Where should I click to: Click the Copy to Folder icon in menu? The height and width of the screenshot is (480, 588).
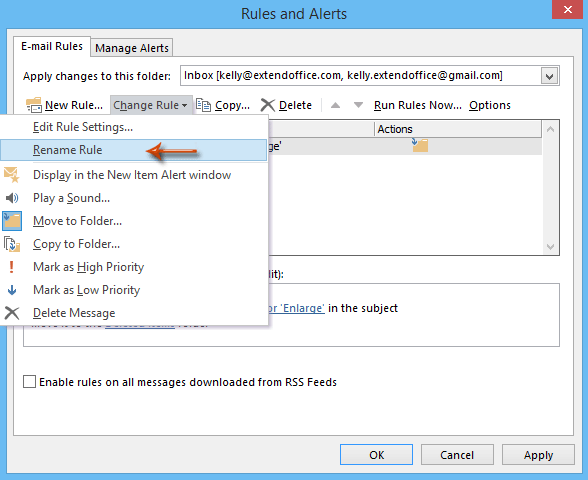pyautogui.click(x=12, y=244)
